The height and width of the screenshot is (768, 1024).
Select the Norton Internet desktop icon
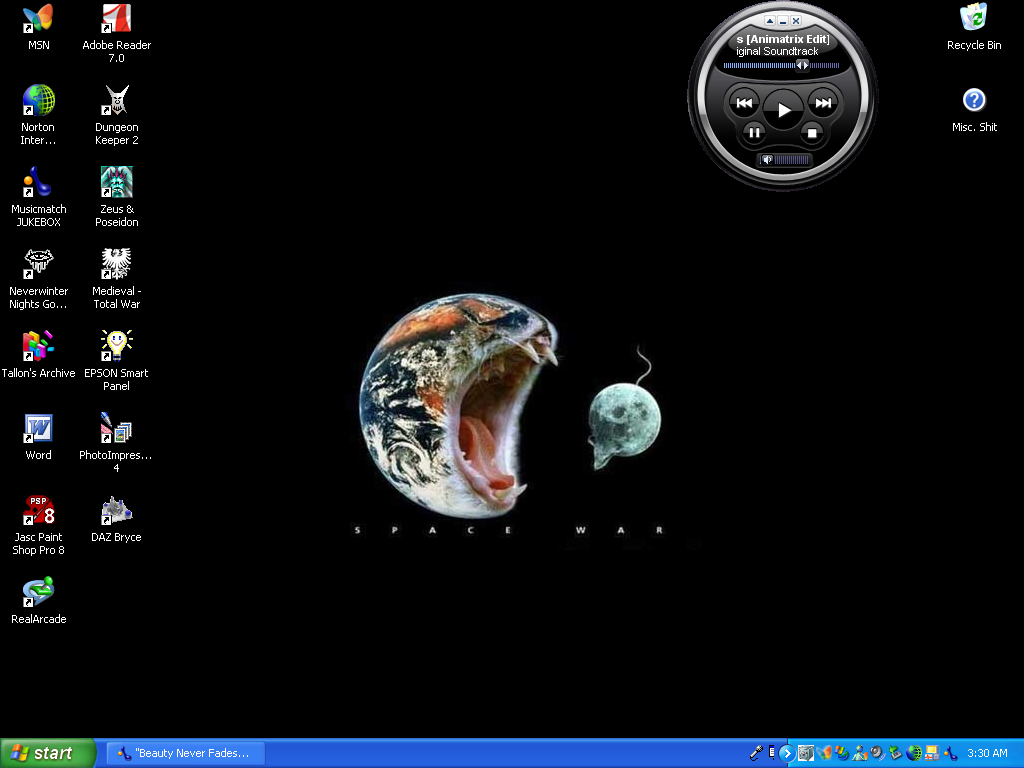click(x=38, y=116)
